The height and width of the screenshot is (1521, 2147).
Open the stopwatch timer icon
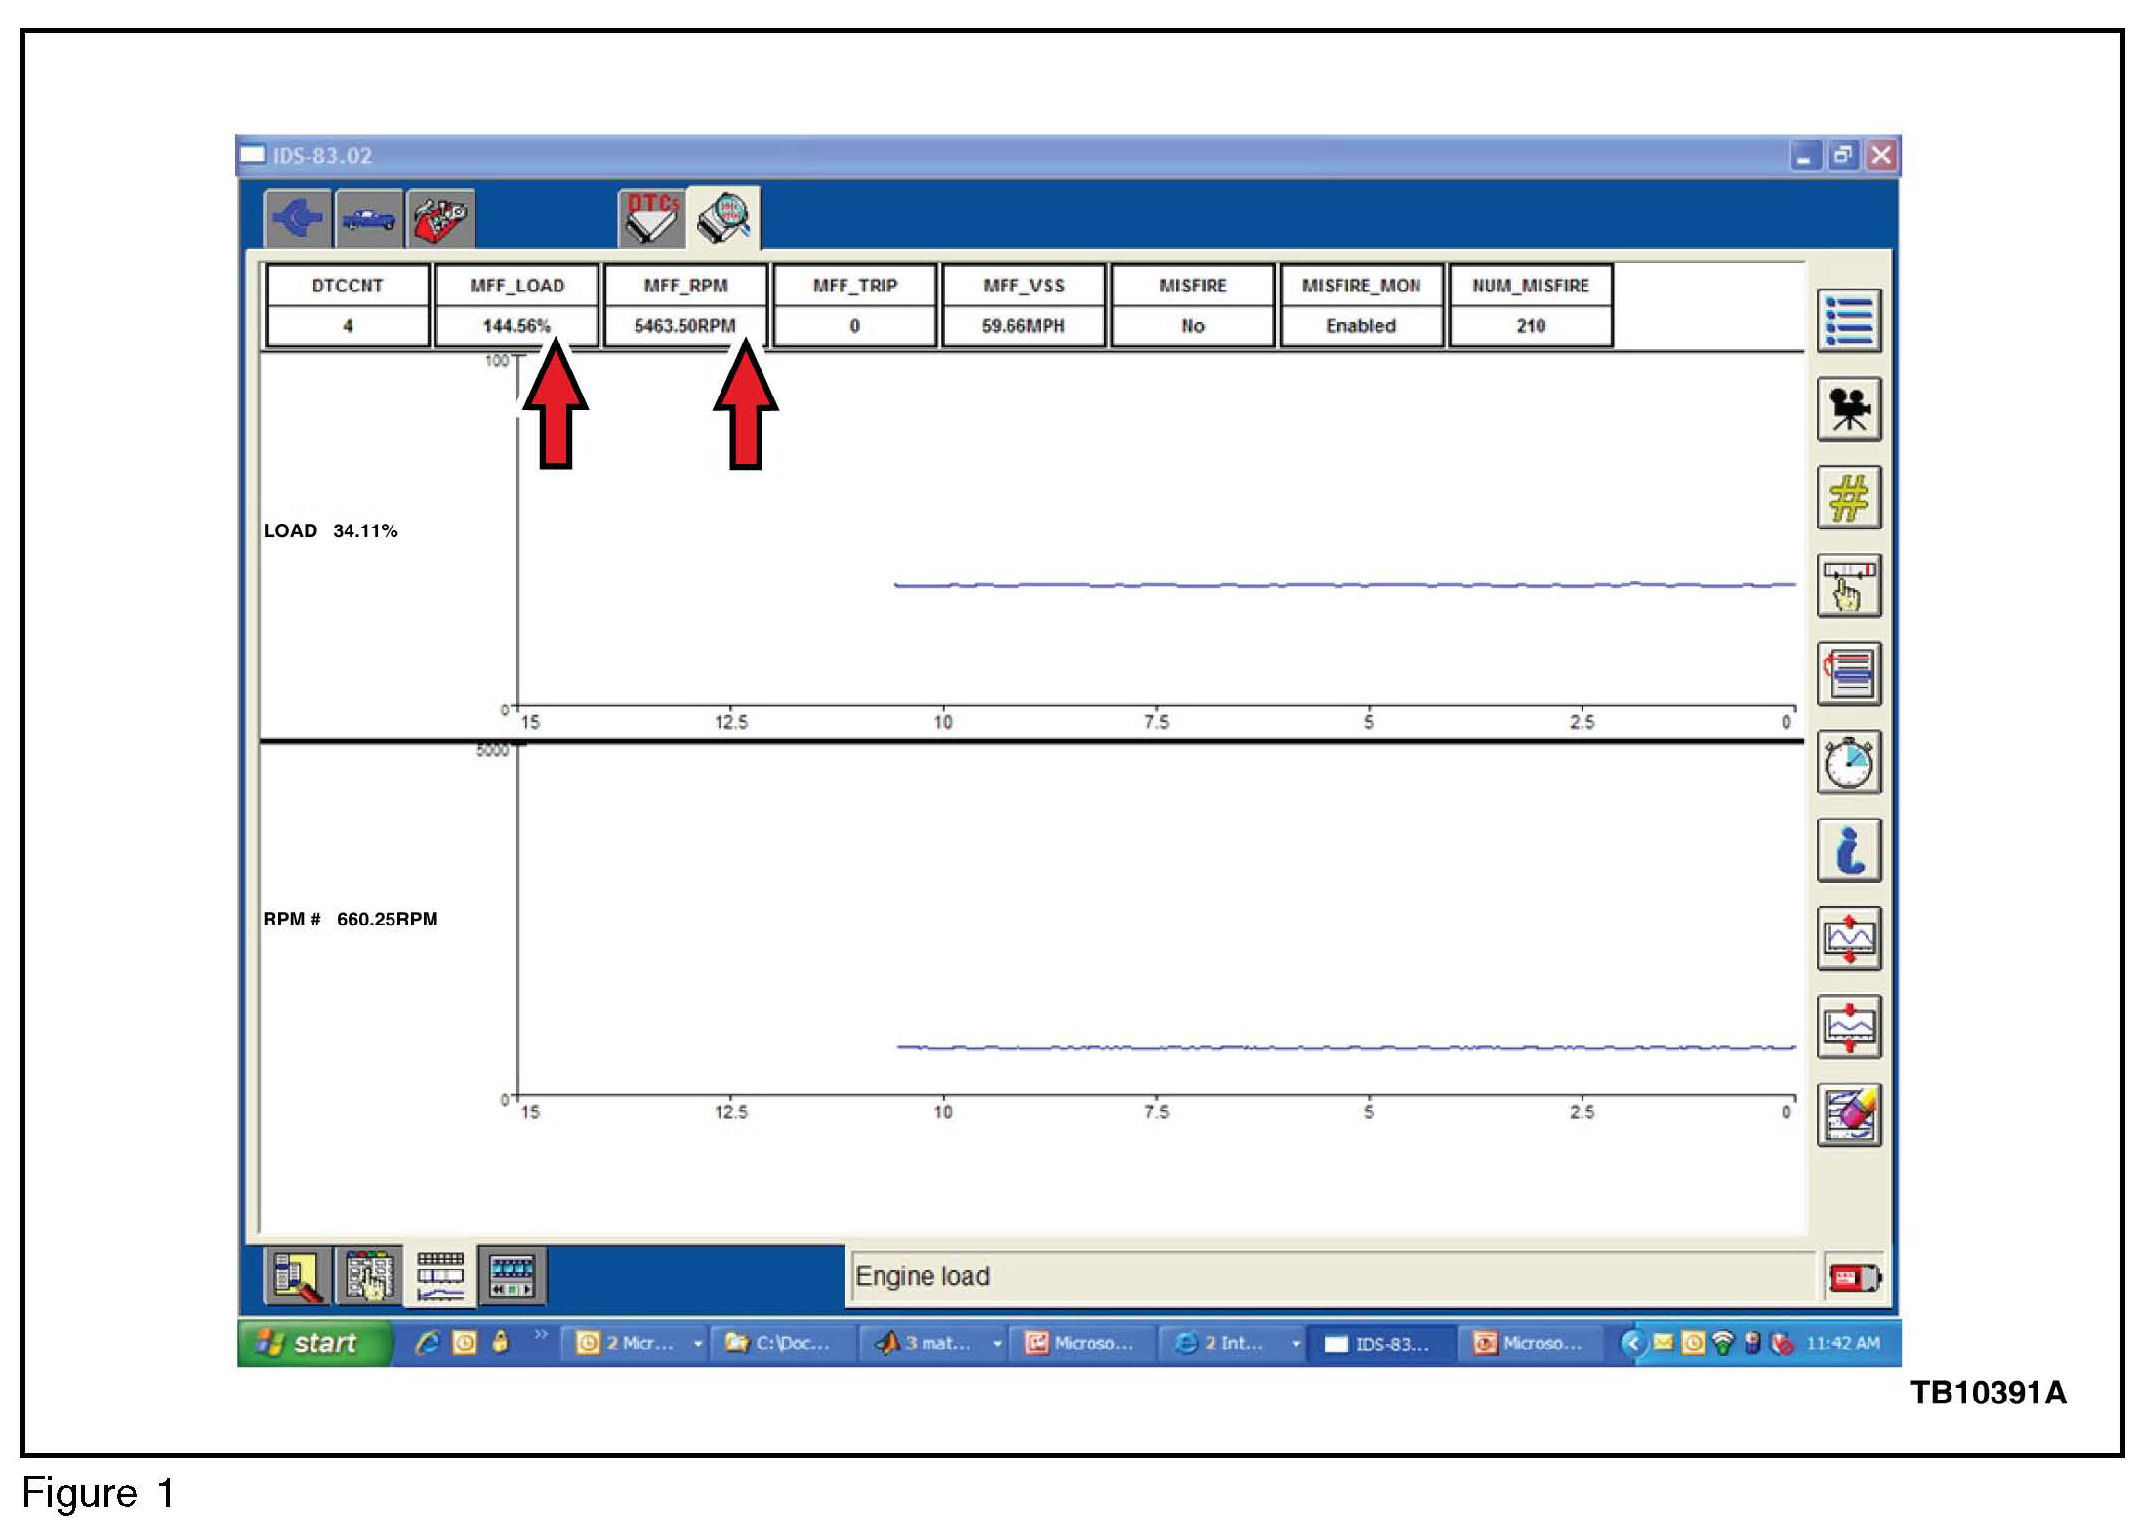(1848, 763)
